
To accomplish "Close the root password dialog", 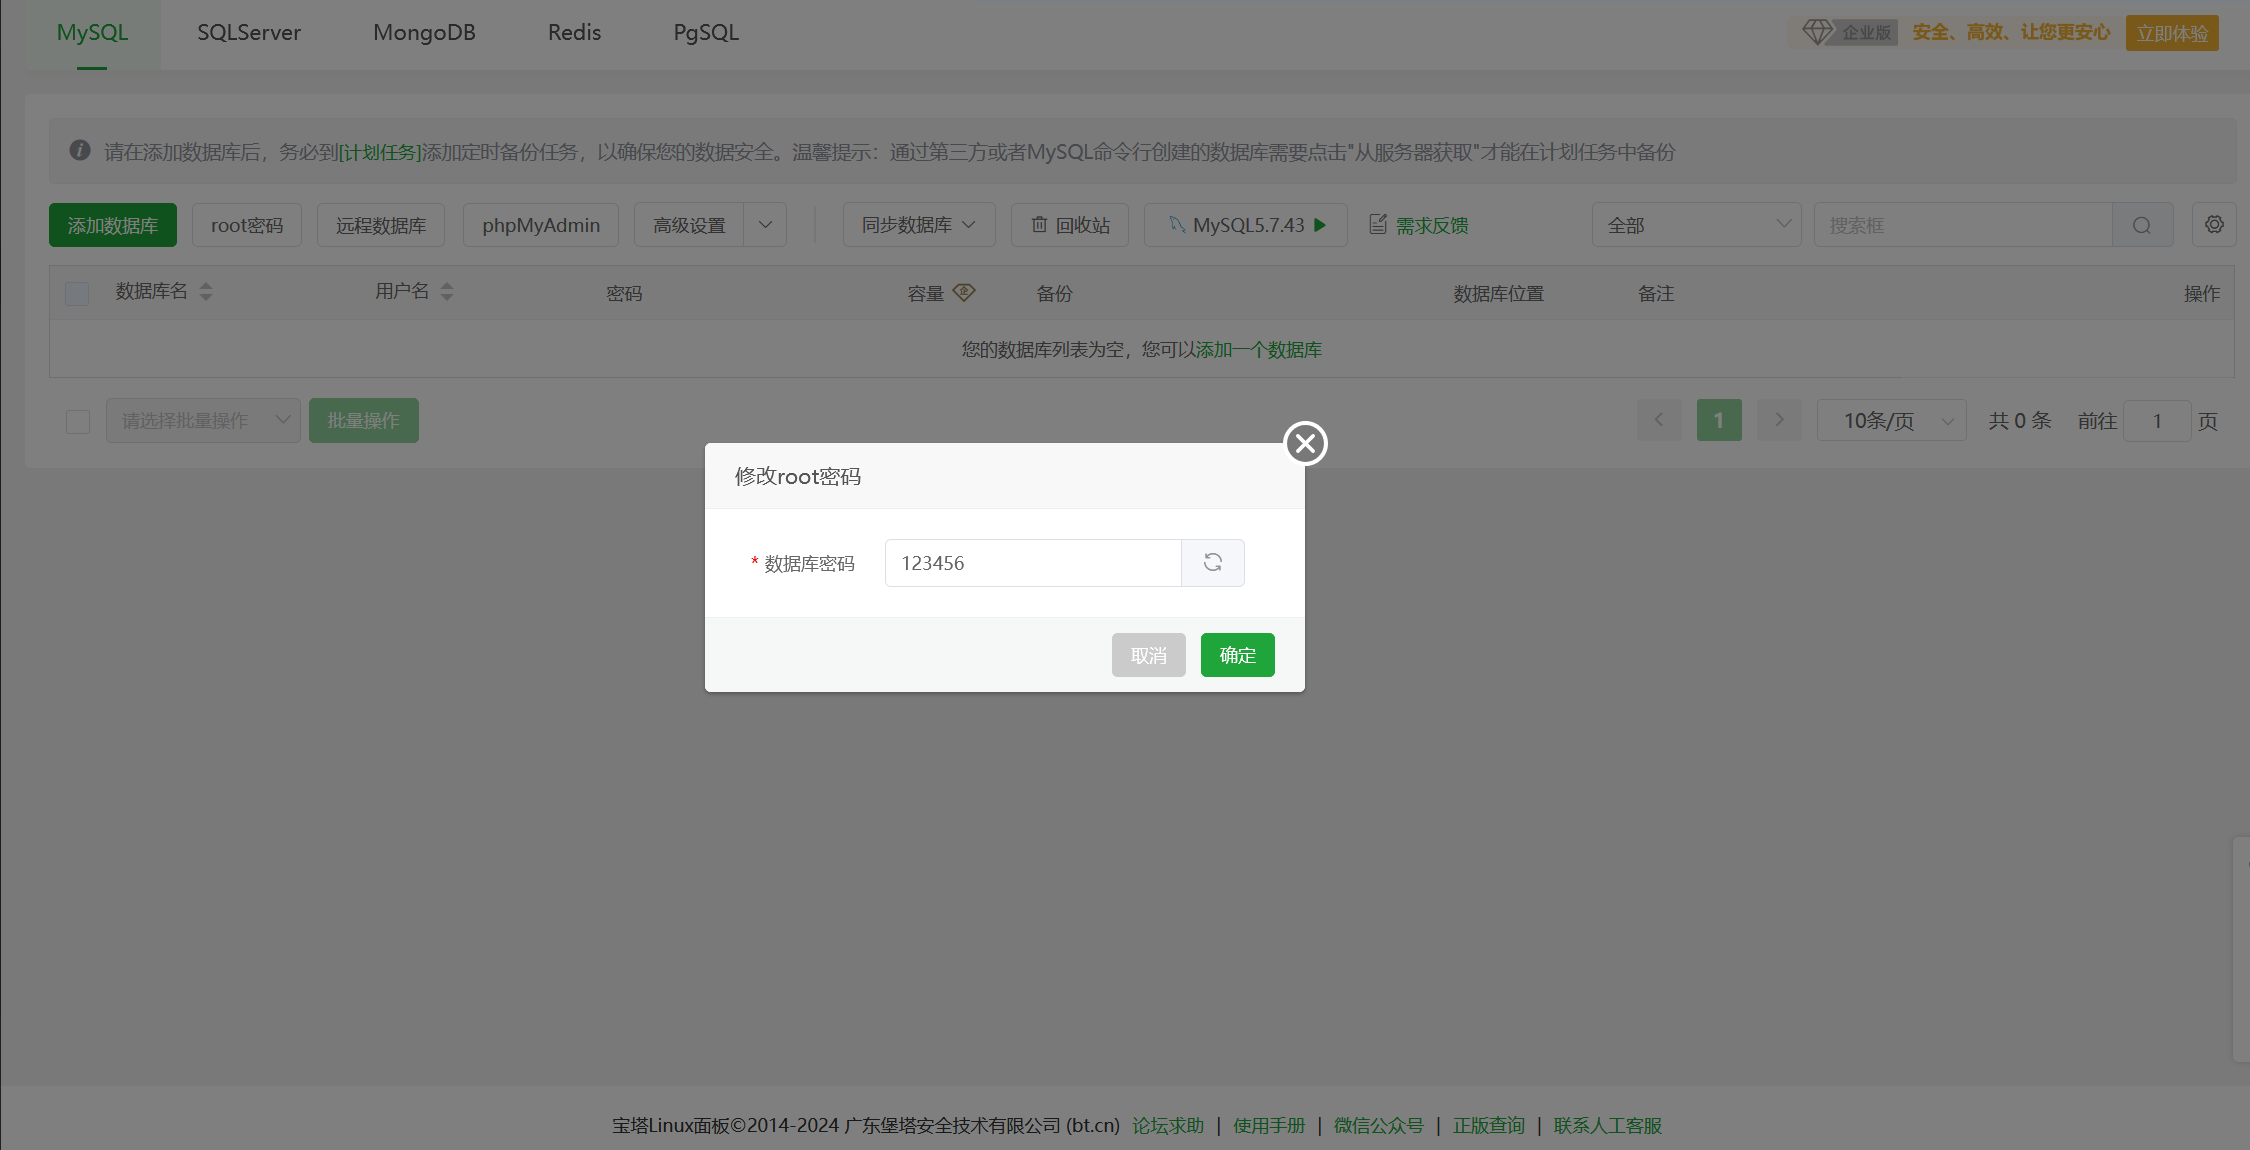I will pos(1305,443).
